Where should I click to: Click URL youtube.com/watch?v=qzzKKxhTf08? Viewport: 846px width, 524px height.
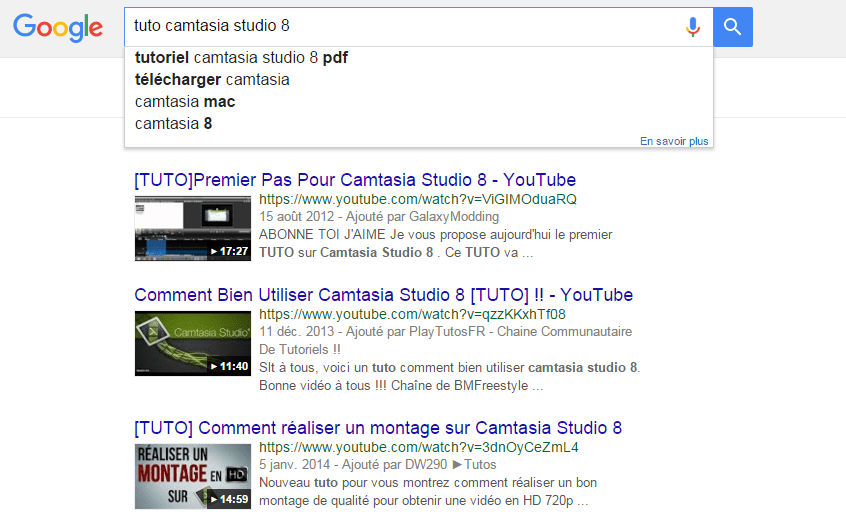pyautogui.click(x=412, y=315)
